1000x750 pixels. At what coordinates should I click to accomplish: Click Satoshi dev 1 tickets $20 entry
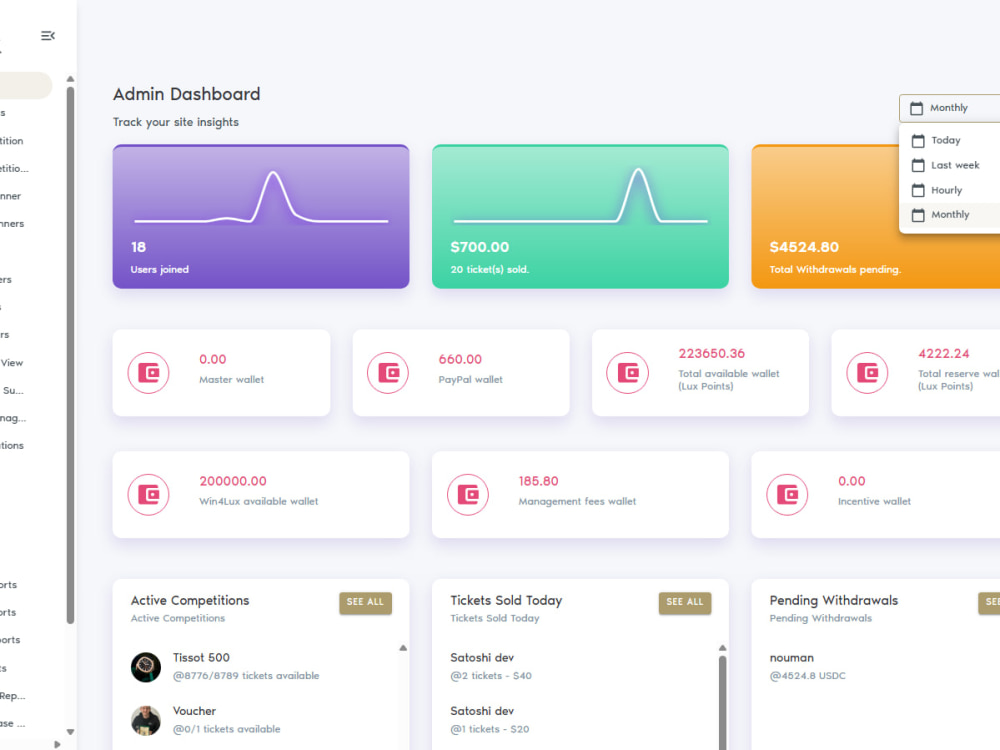coord(490,720)
